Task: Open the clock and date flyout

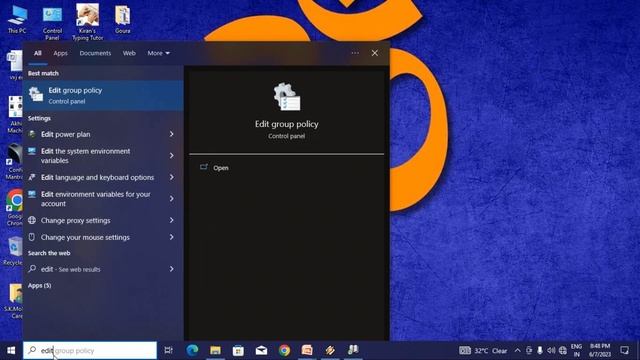Action: [600, 351]
